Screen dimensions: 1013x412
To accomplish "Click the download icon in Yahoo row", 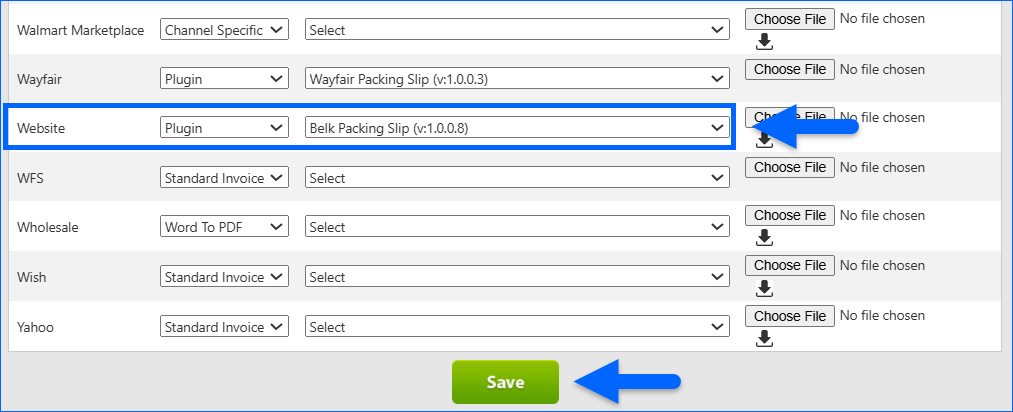I will pos(764,337).
